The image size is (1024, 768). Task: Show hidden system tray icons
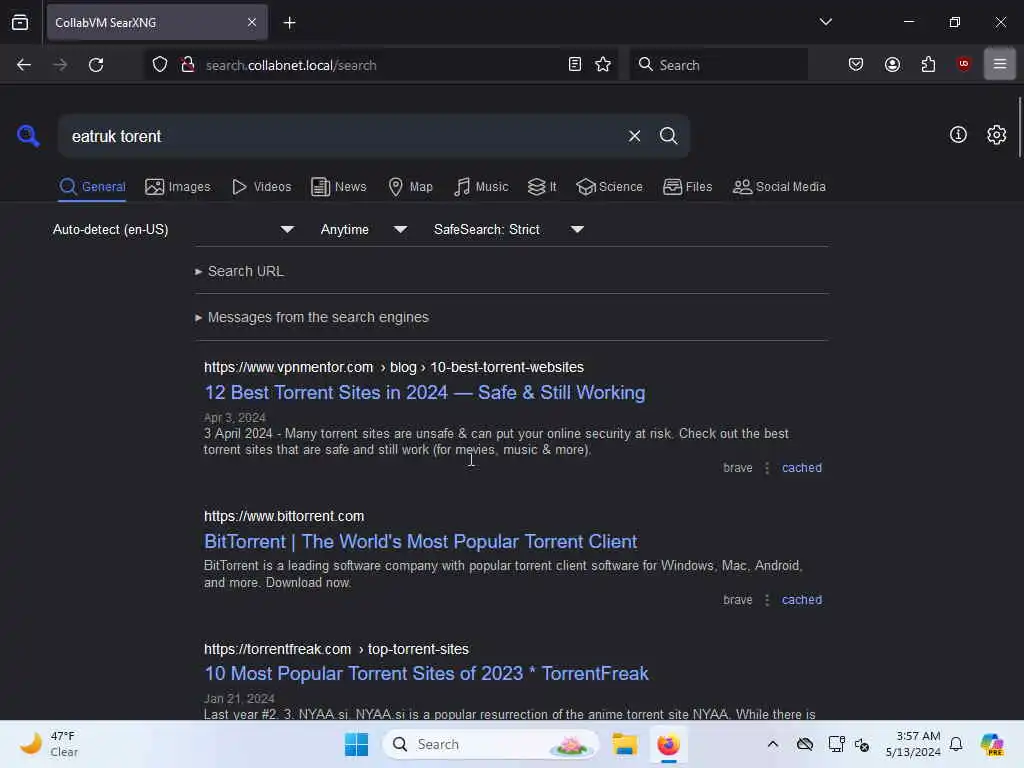tap(773, 744)
